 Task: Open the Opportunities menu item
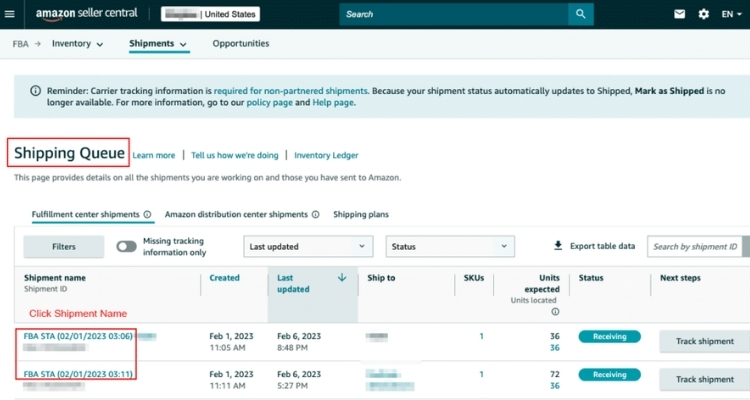240,44
